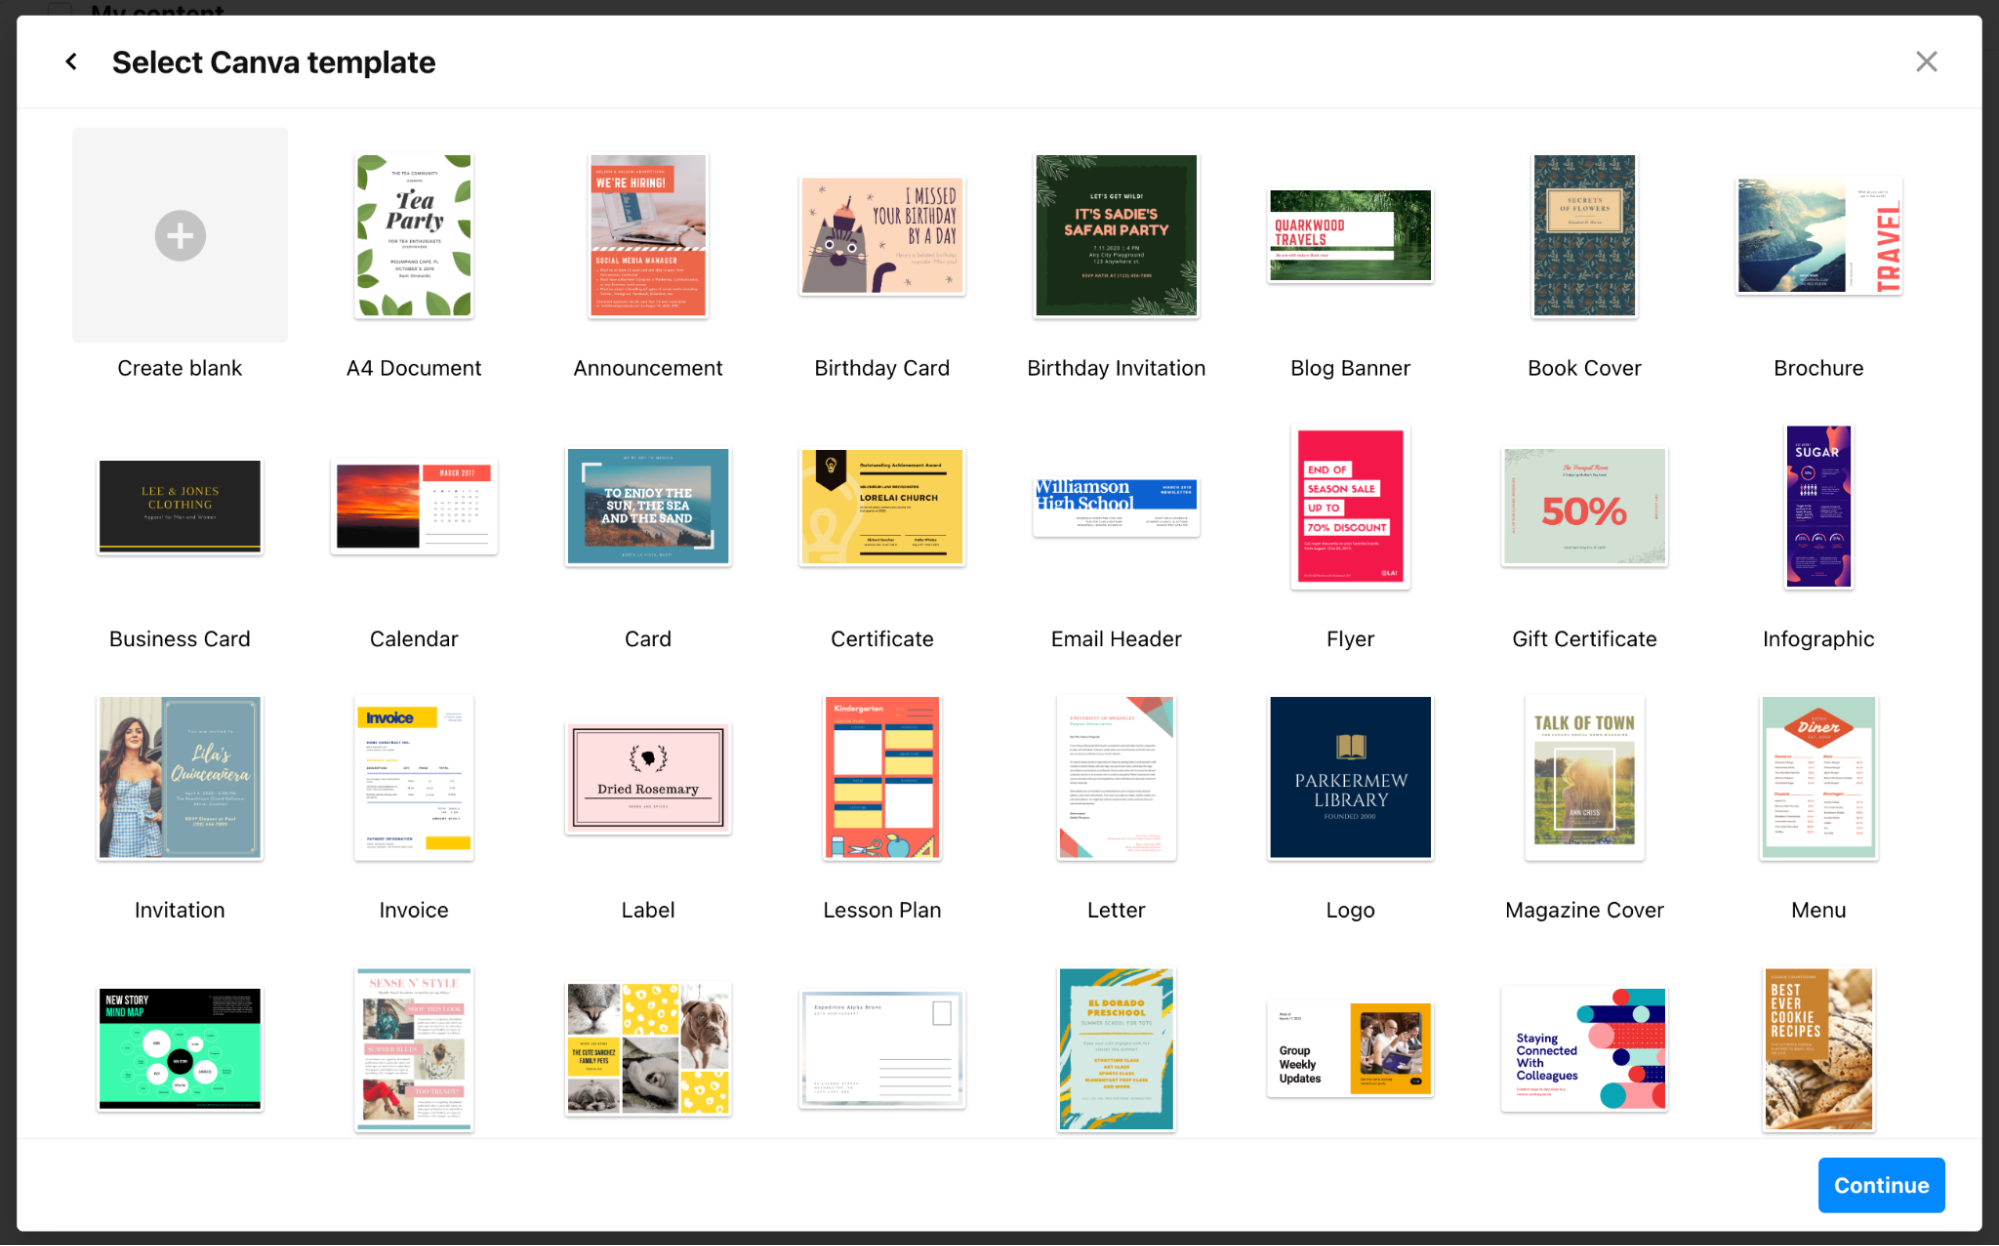Select the Blog Banner template
Image resolution: width=1999 pixels, height=1246 pixels.
pos(1349,235)
